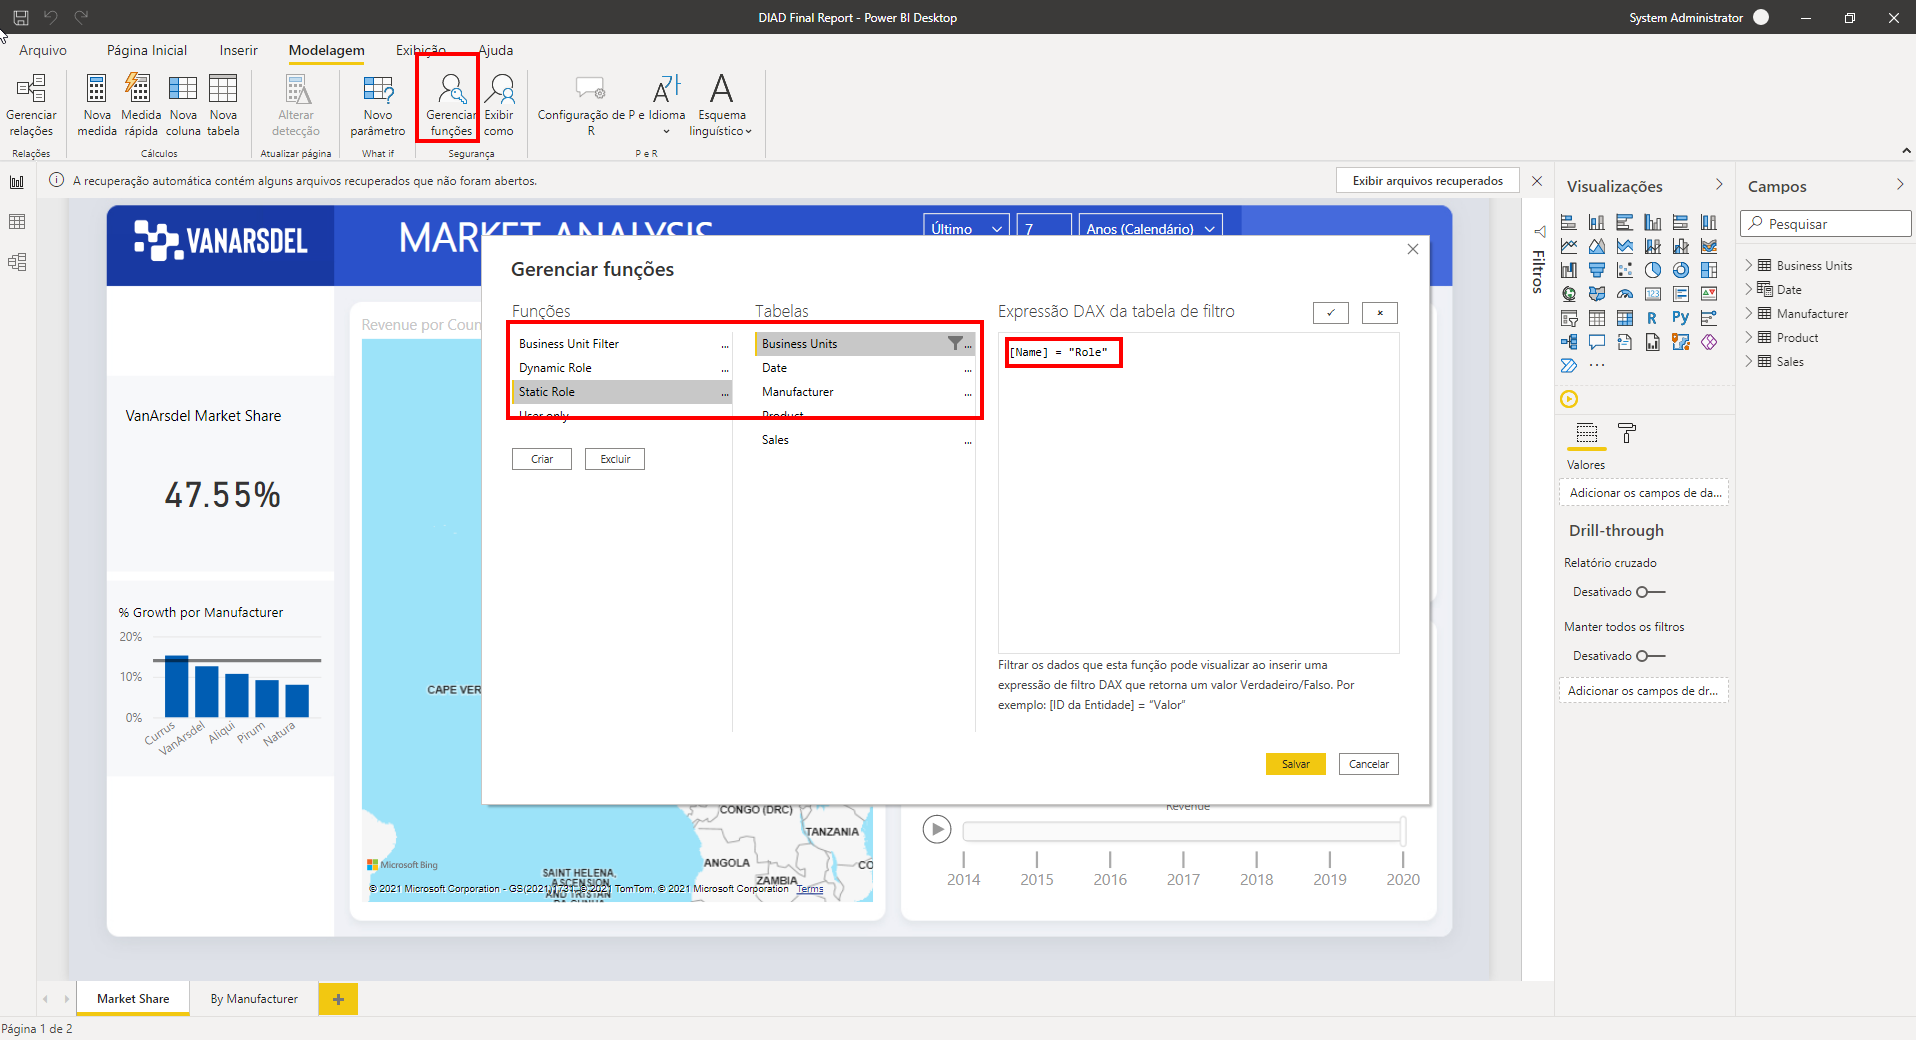Open the Esquema linguístico dropdown

(721, 105)
